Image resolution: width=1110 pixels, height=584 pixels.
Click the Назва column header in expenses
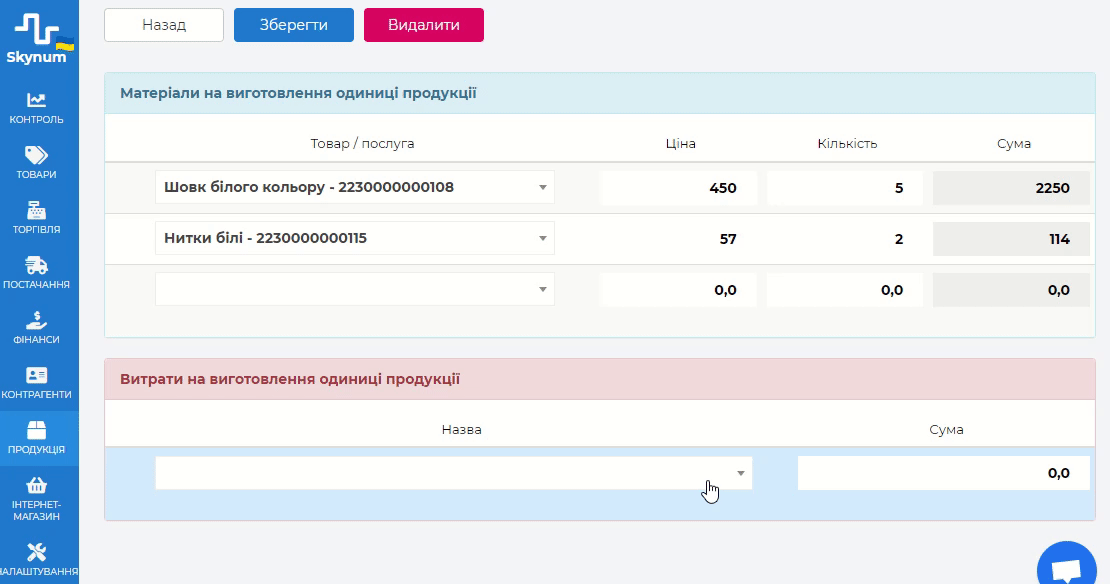(462, 430)
